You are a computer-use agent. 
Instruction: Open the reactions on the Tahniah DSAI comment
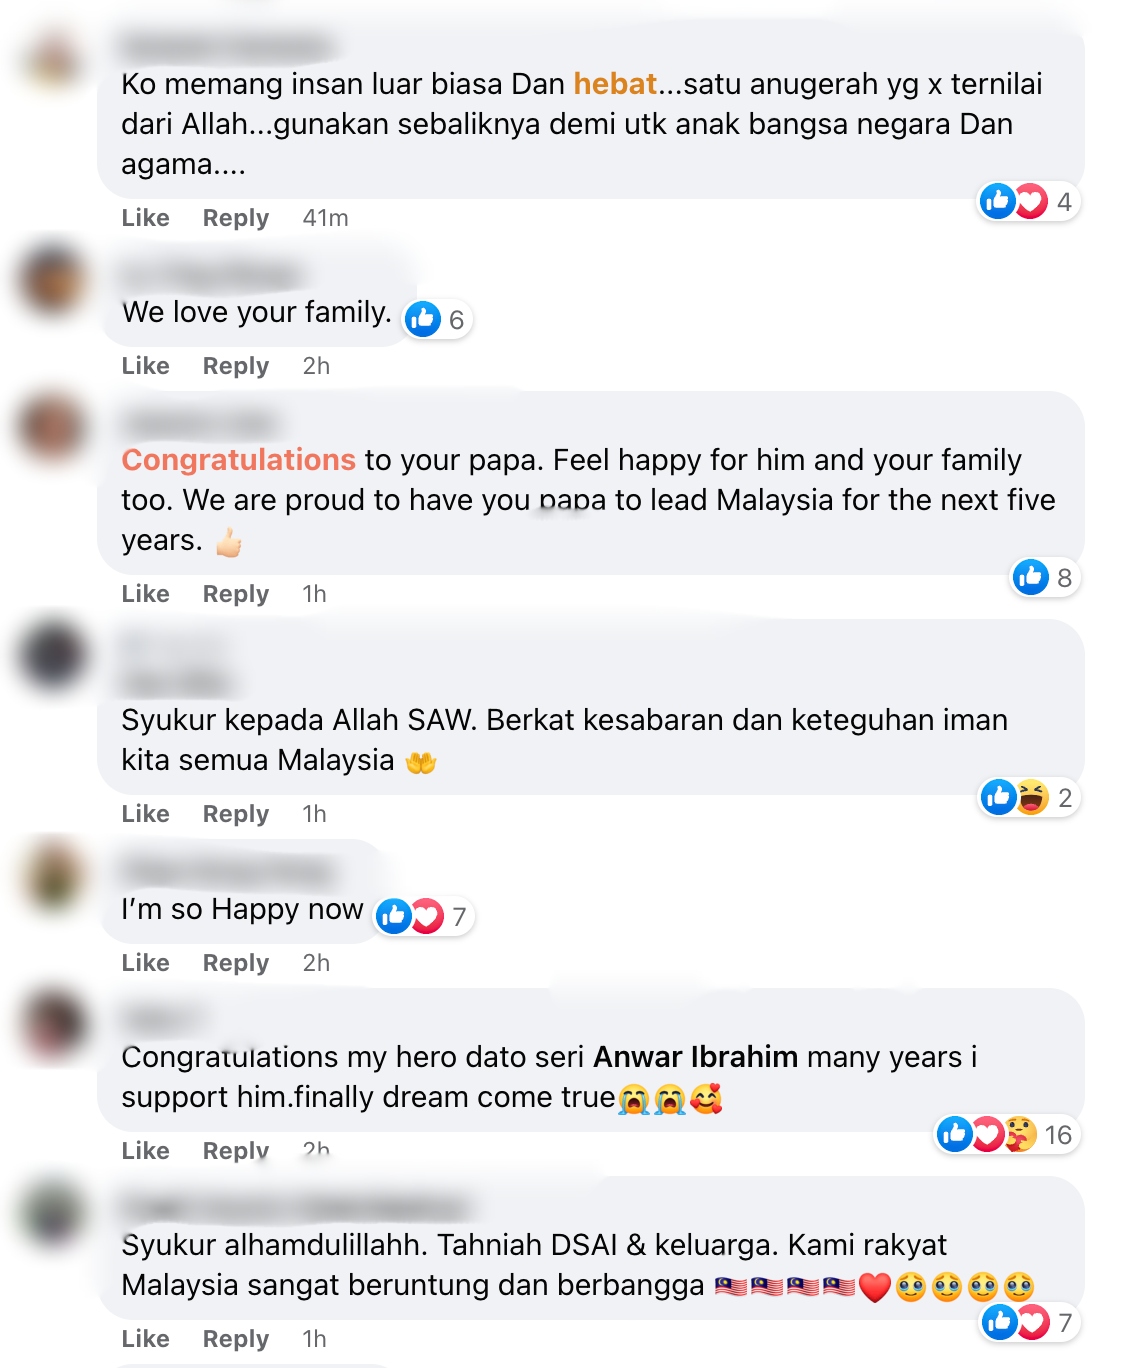click(1029, 1323)
